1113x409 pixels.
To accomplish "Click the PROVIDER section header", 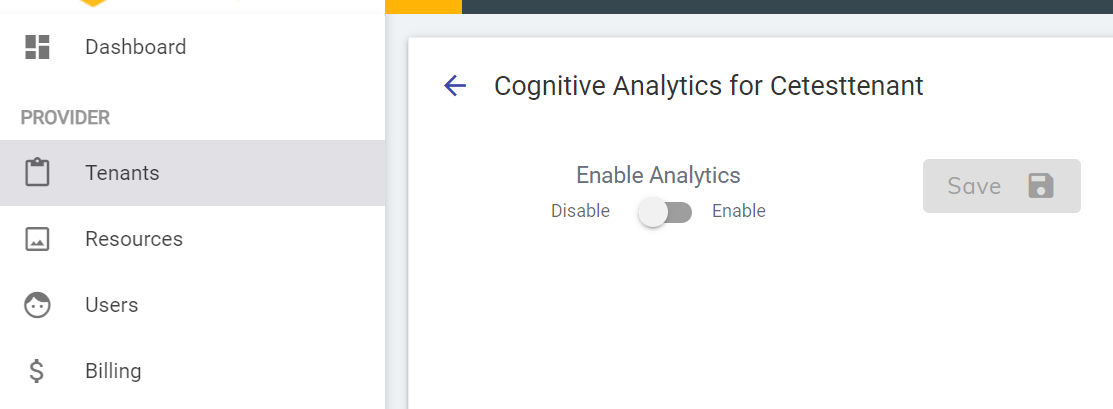I will click(x=65, y=118).
